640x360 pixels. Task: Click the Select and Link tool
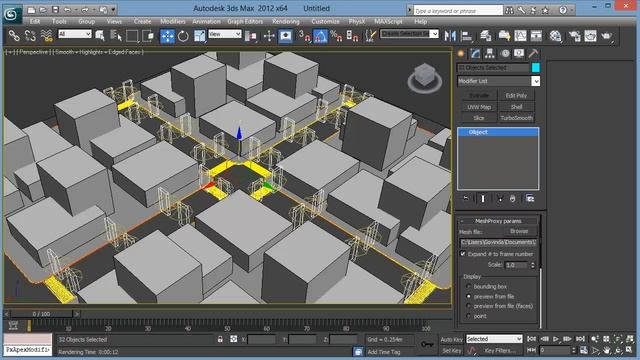point(14,36)
